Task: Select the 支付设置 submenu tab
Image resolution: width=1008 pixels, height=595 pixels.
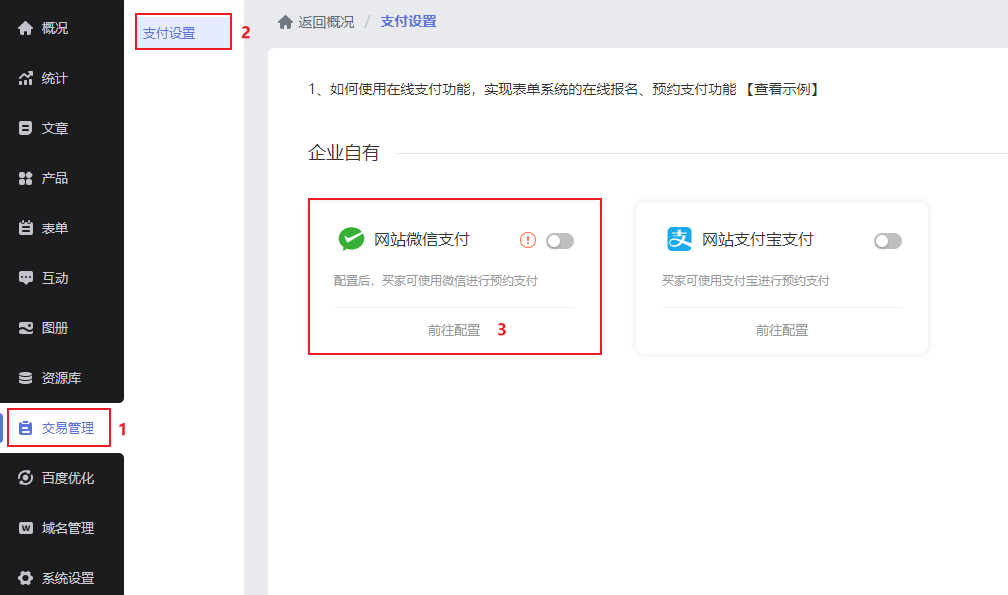Action: pyautogui.click(x=183, y=32)
